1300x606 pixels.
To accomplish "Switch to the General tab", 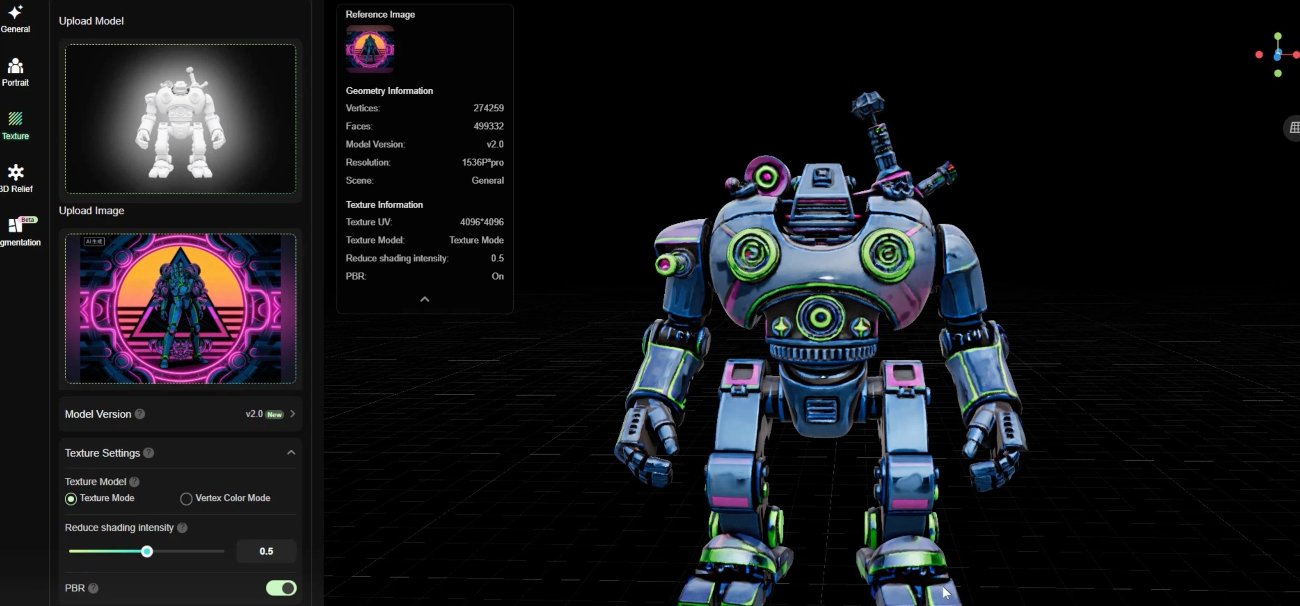I will coord(15,18).
